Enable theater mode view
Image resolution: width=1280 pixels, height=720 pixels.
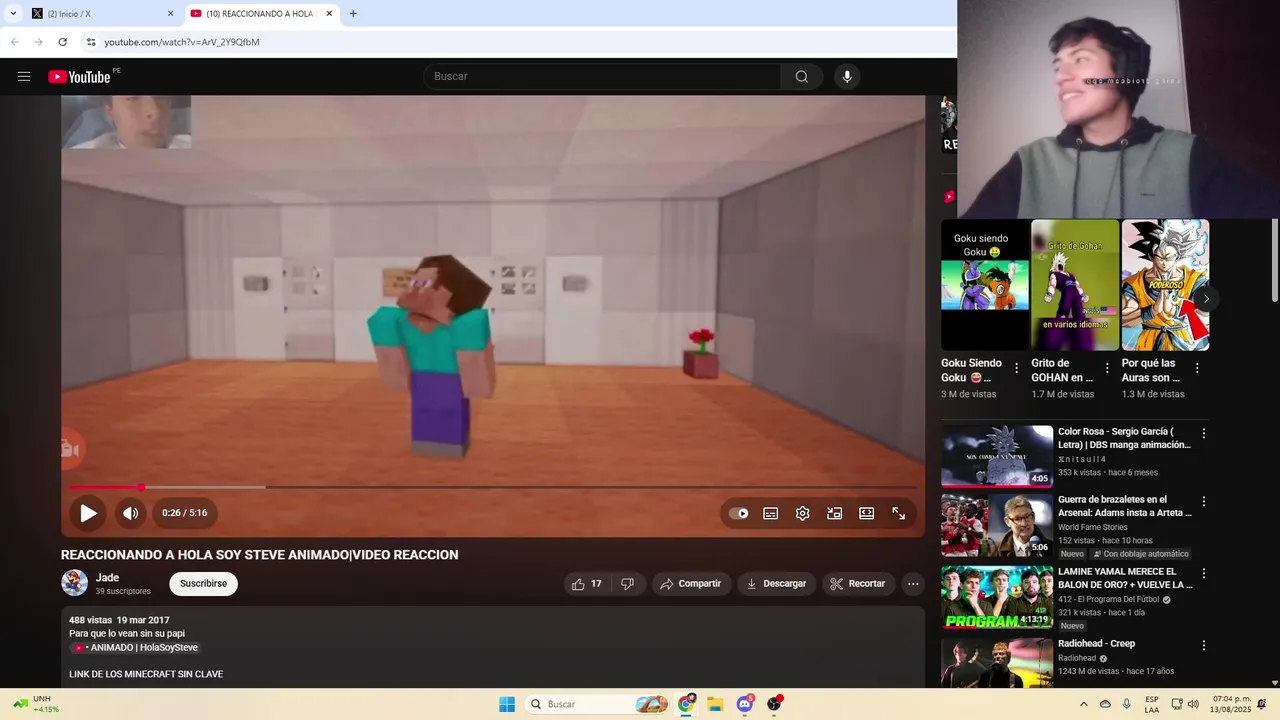(x=867, y=513)
